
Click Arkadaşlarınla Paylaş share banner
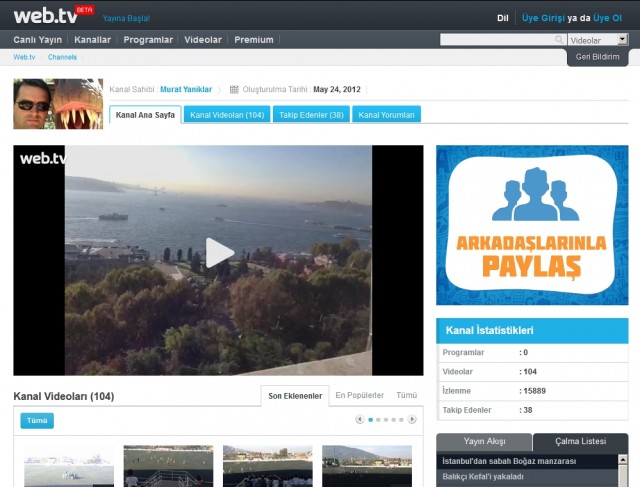pyautogui.click(x=532, y=225)
